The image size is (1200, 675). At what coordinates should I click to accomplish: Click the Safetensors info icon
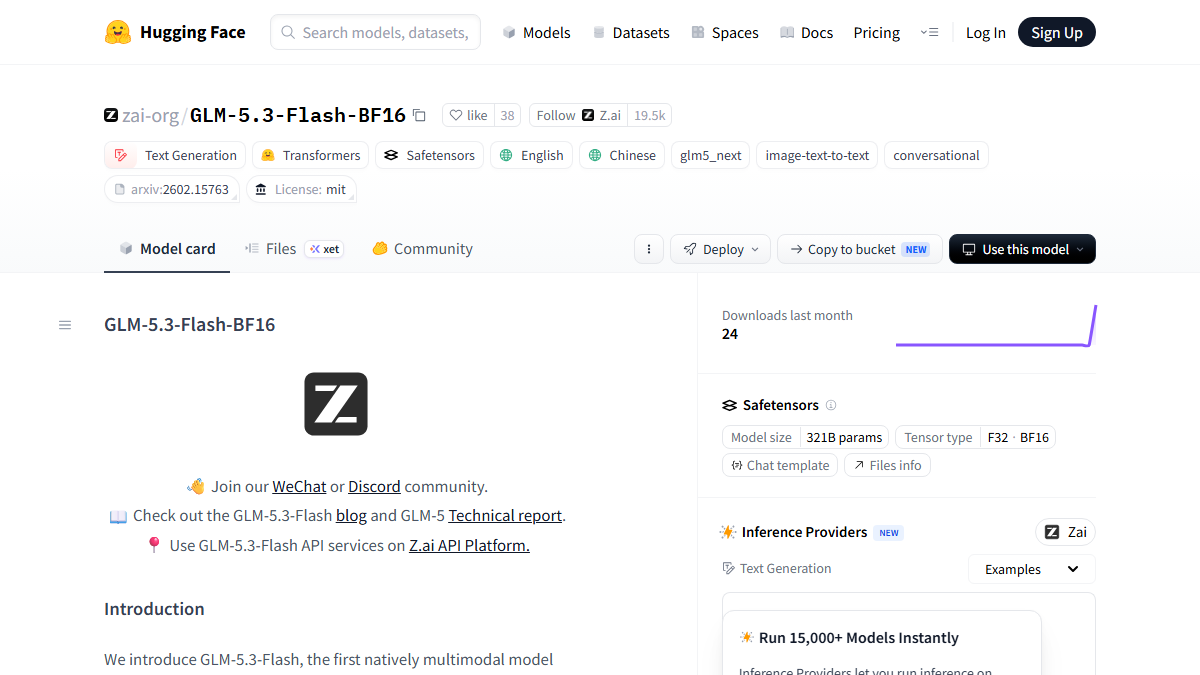coord(831,405)
